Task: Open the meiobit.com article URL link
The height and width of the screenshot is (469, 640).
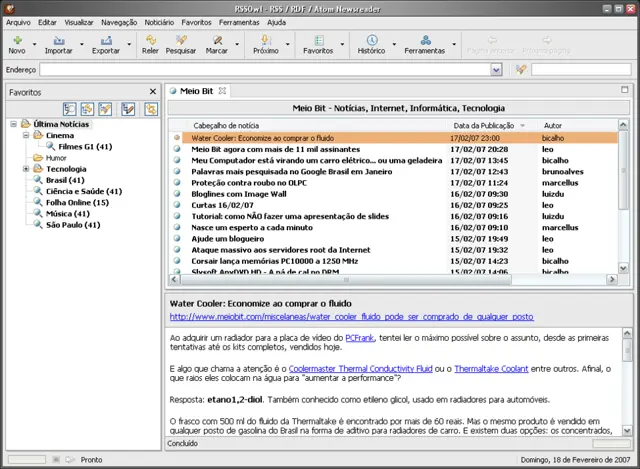Action: [x=351, y=317]
